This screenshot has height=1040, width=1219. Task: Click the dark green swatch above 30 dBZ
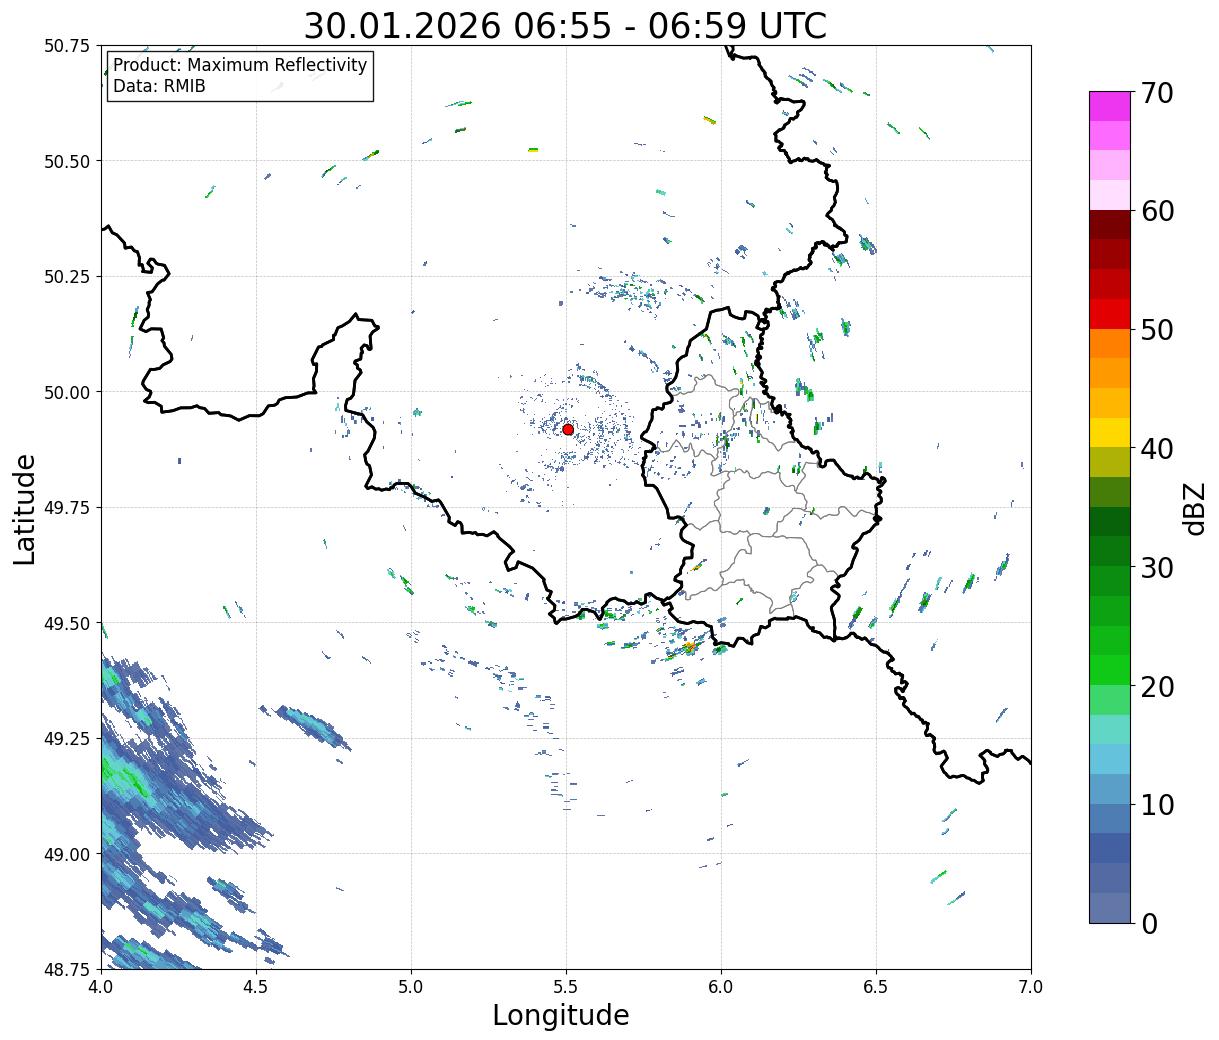tap(1110, 551)
